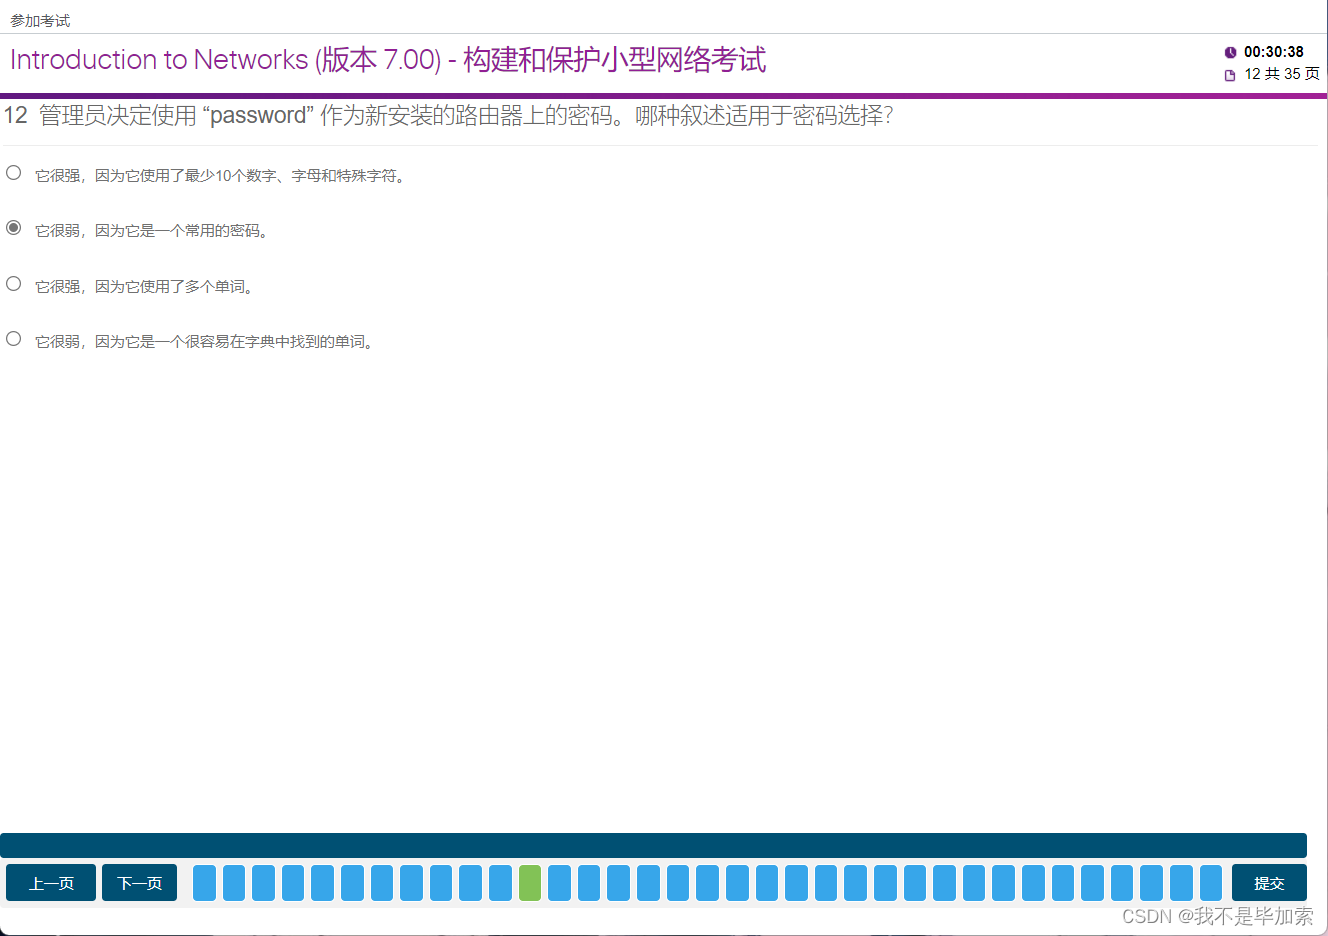Click the '参加考试' header text

tap(40, 21)
